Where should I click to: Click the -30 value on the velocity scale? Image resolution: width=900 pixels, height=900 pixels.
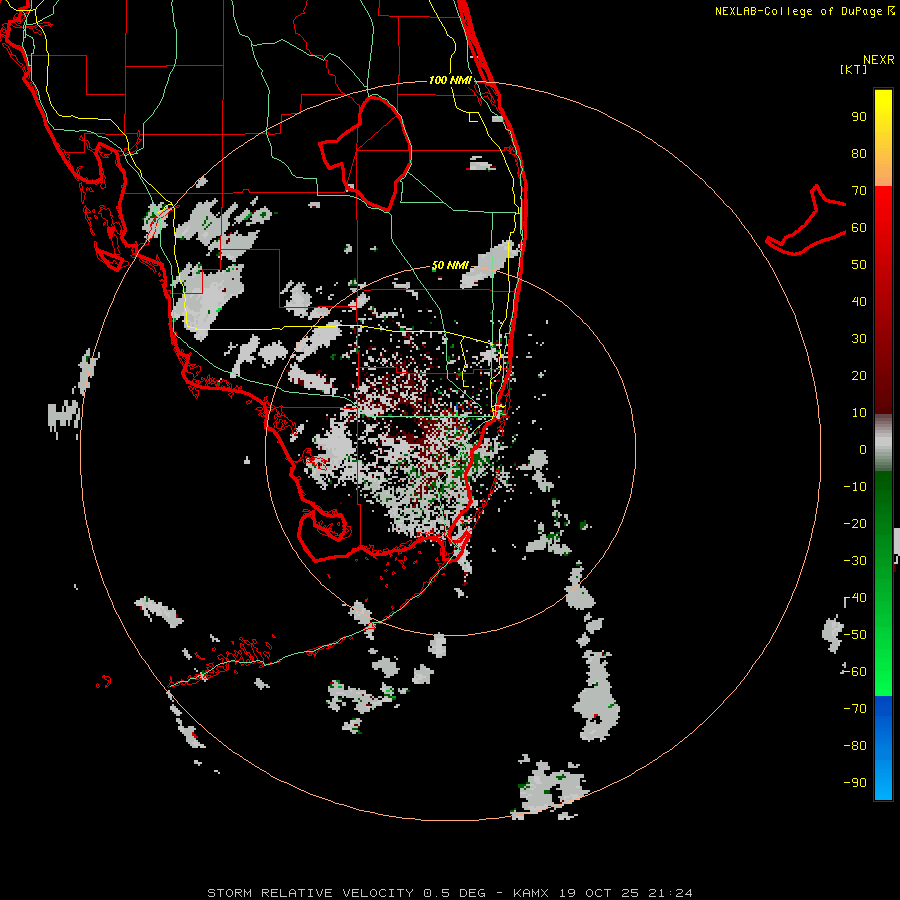855,561
